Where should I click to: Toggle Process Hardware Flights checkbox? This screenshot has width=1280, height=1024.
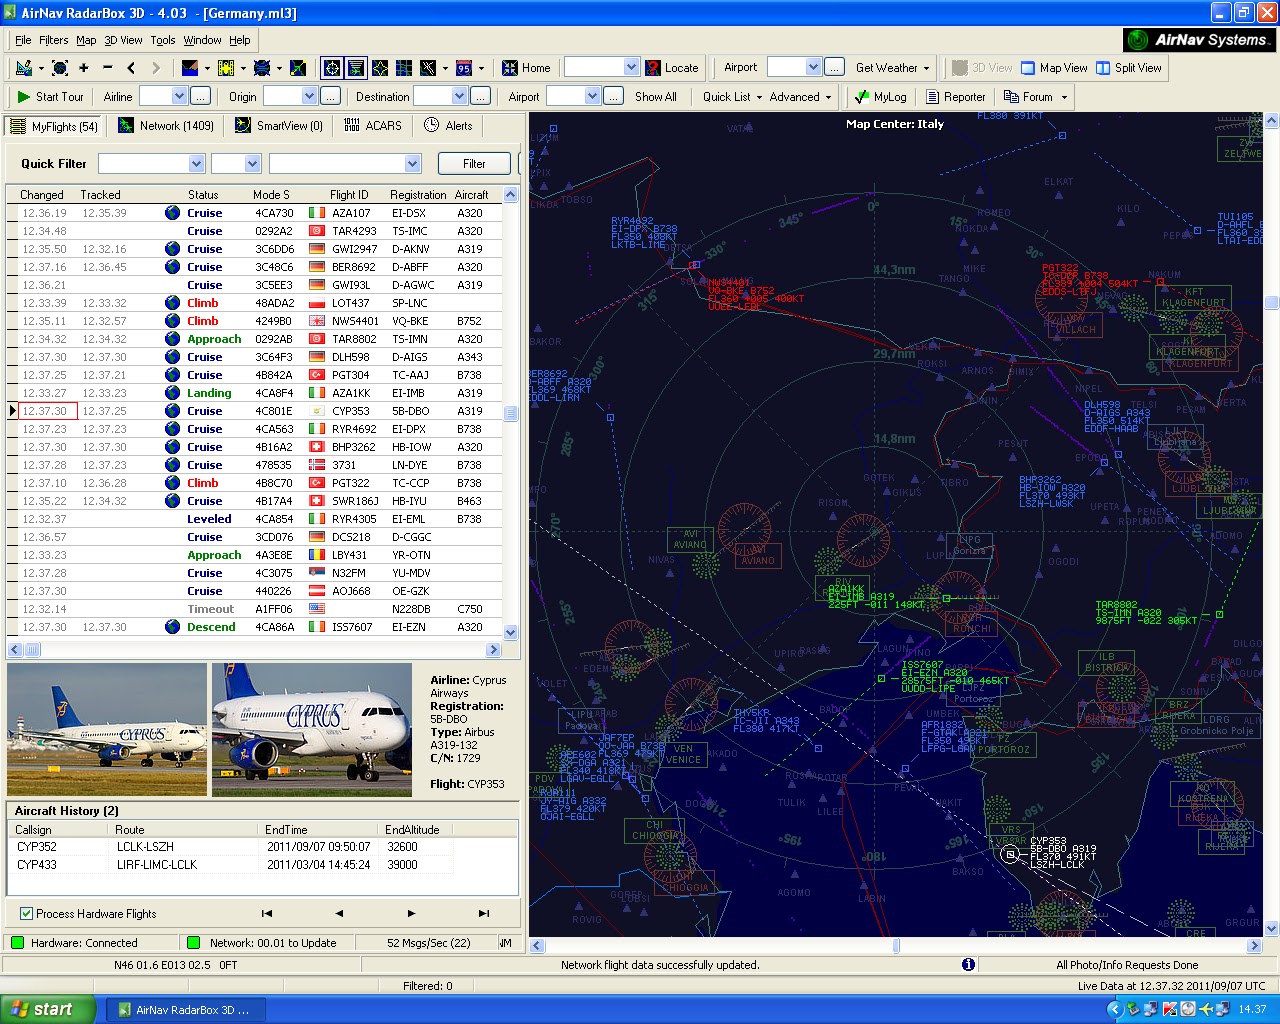26,914
